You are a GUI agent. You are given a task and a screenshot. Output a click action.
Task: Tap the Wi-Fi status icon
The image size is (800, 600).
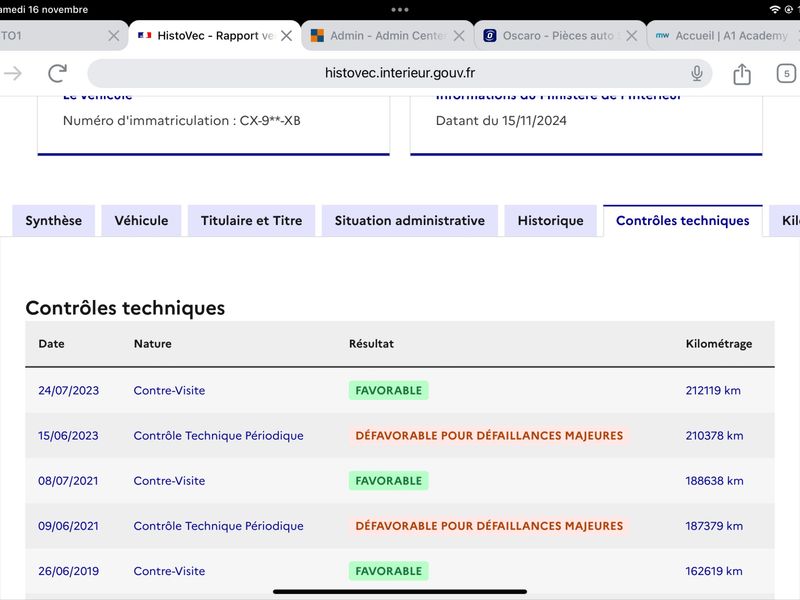coord(774,10)
